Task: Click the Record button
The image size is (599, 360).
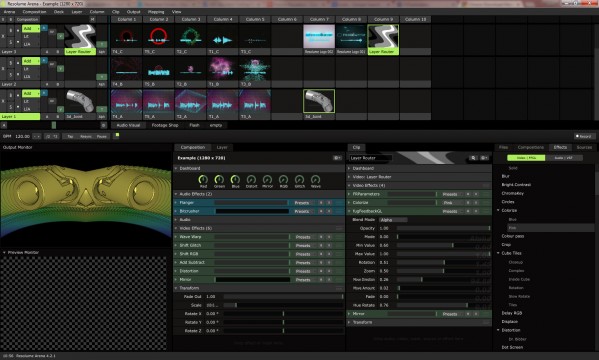Action: tap(584, 136)
